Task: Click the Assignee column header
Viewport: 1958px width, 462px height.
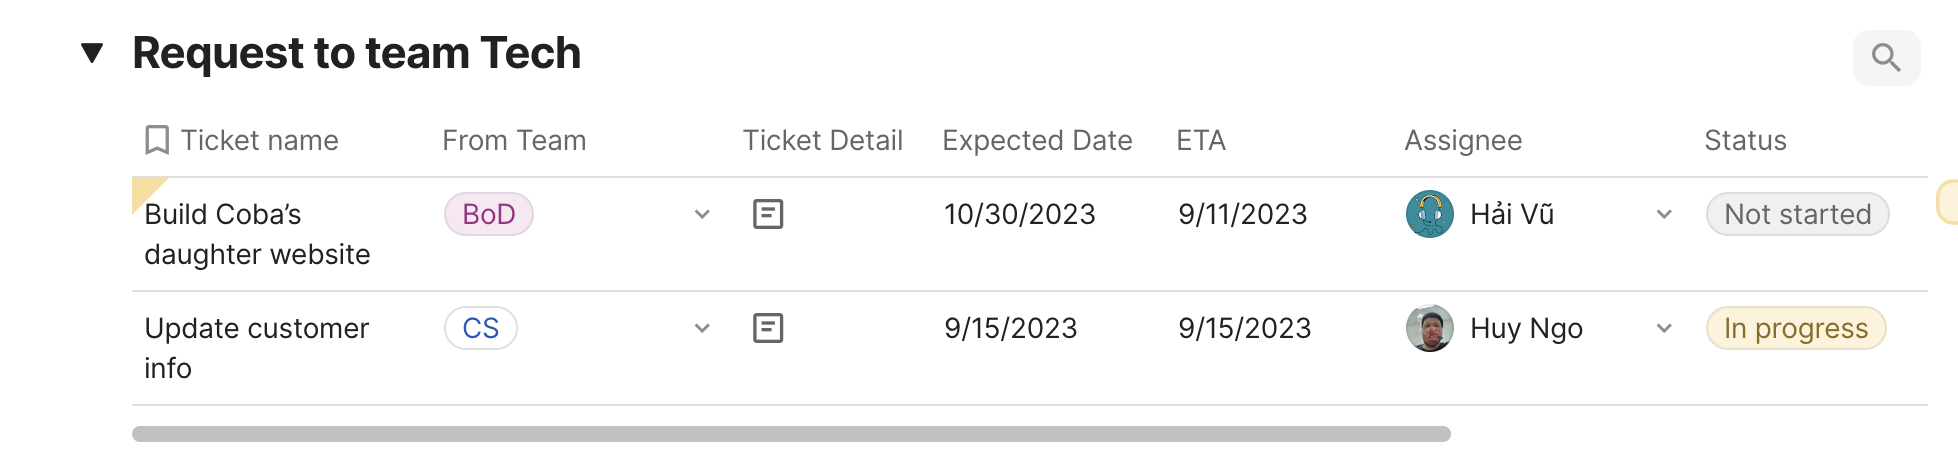Action: tap(1463, 140)
